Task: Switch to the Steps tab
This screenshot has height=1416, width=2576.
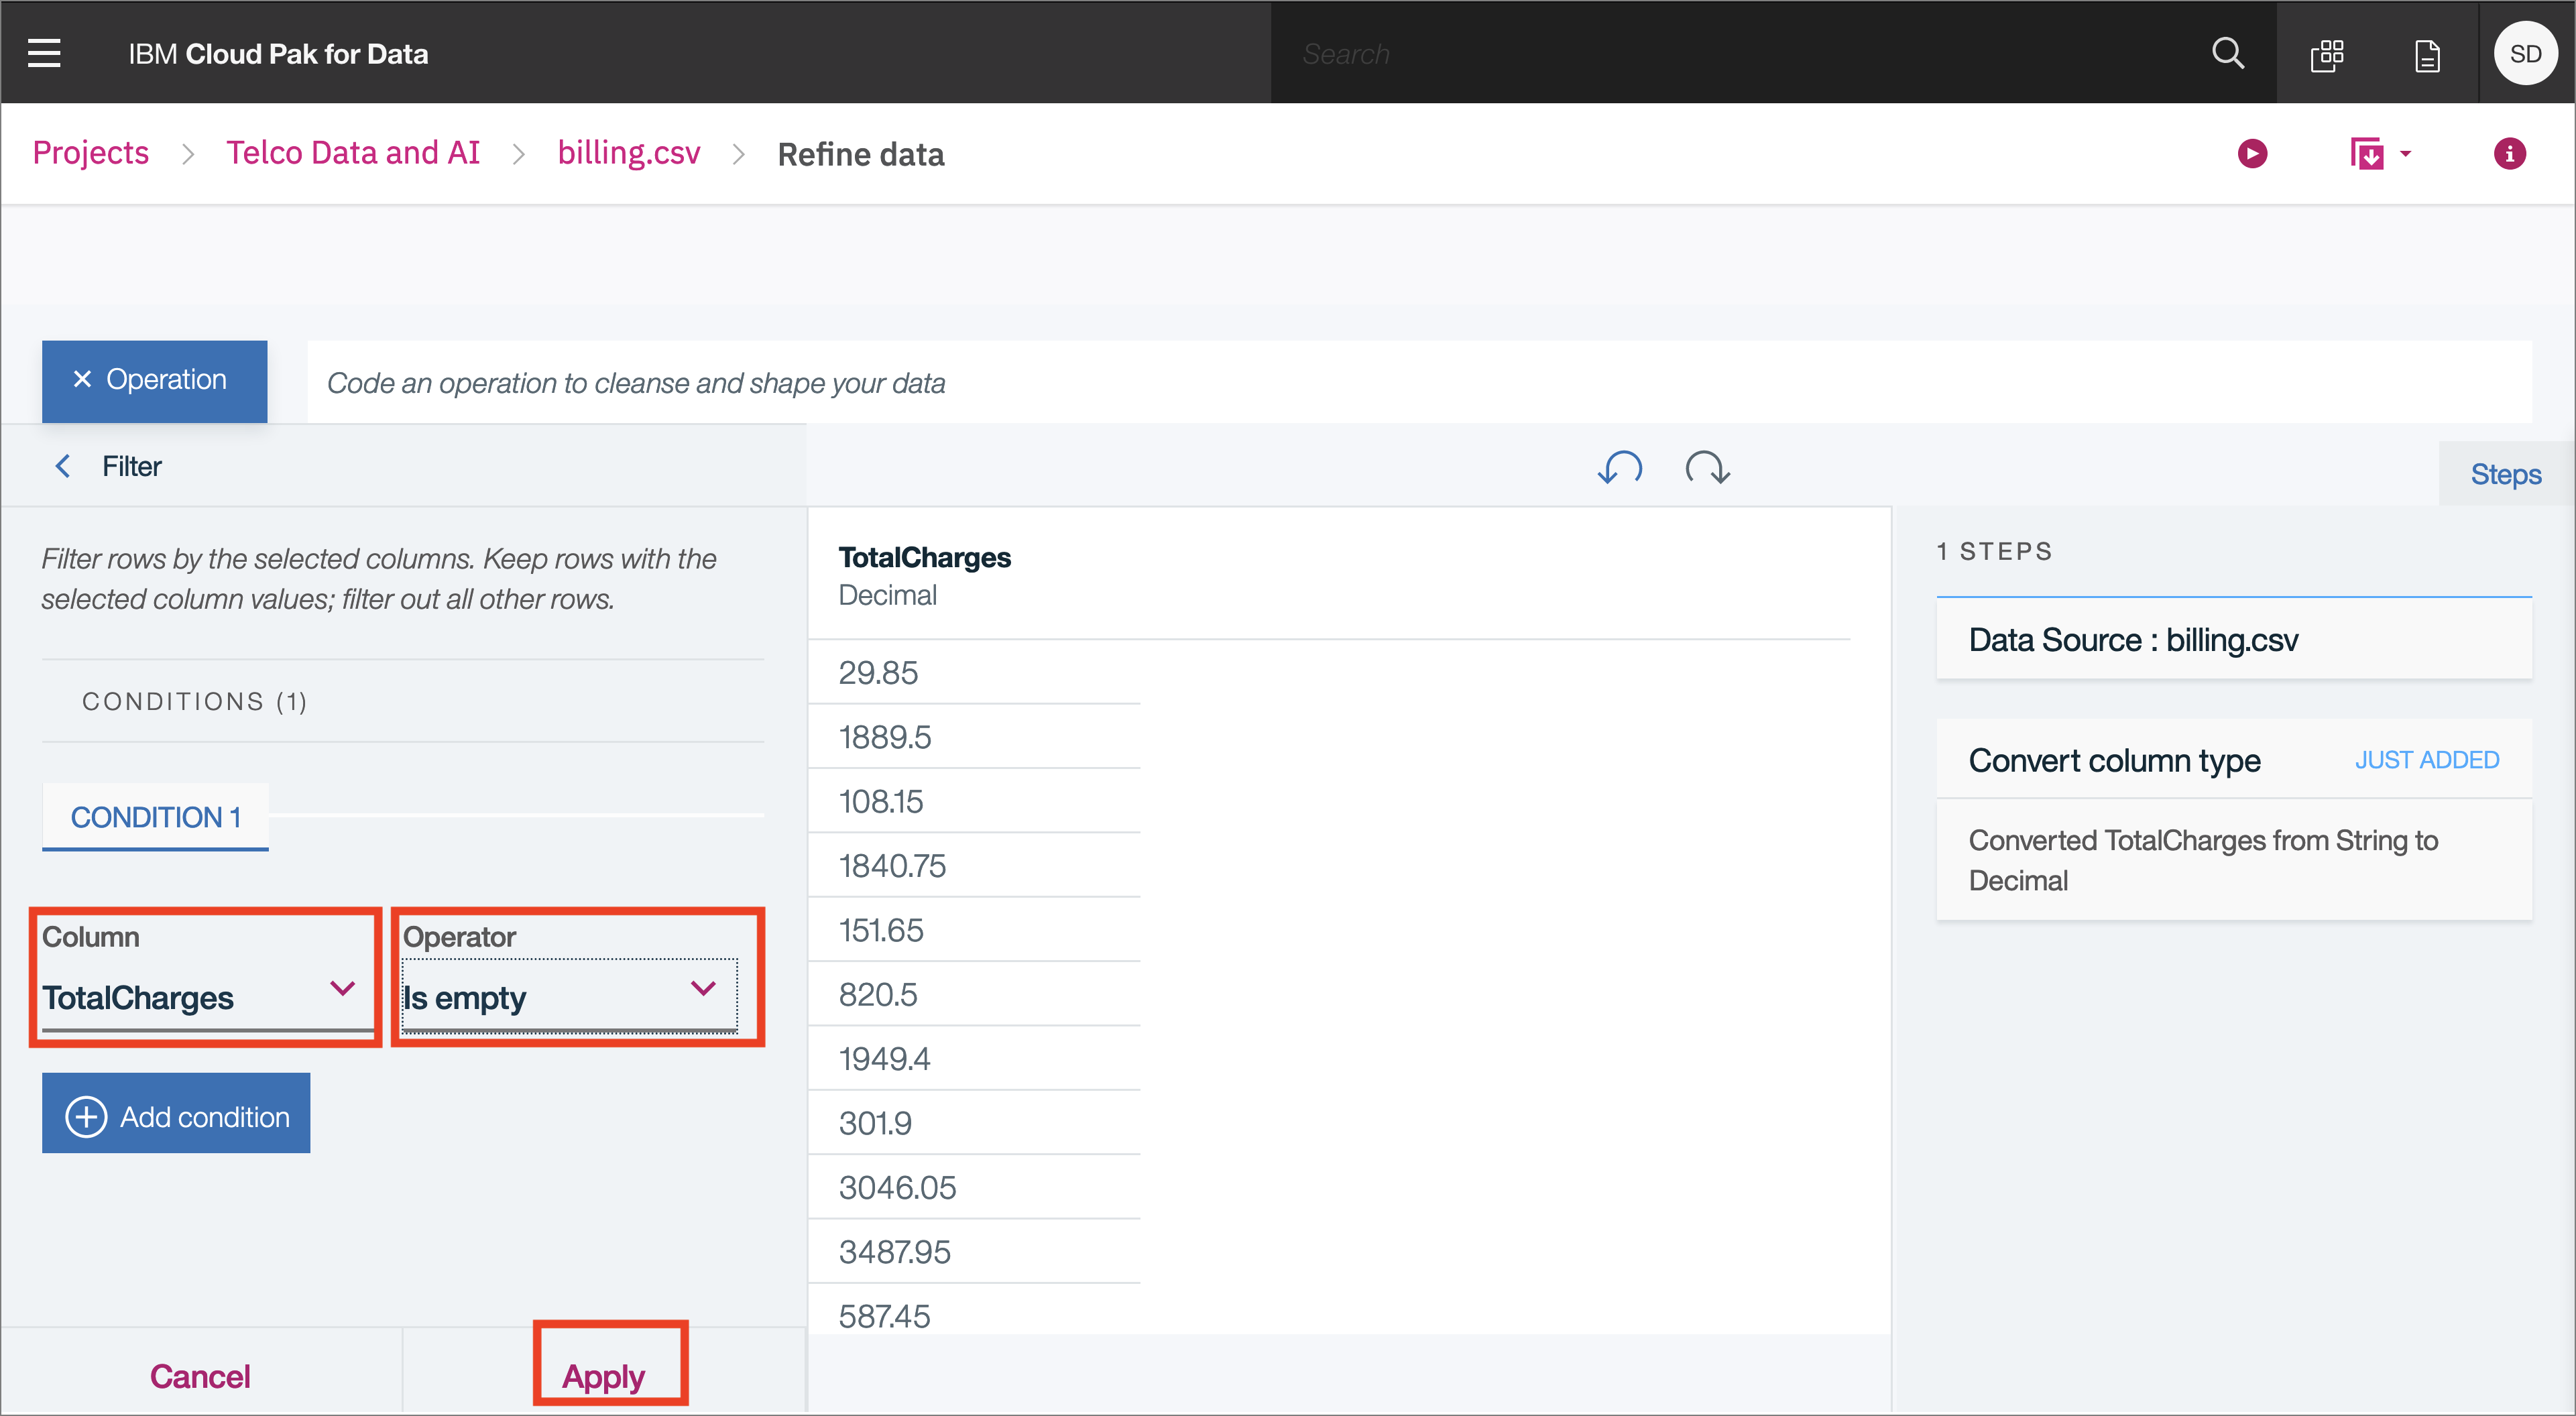Action: 2505,474
